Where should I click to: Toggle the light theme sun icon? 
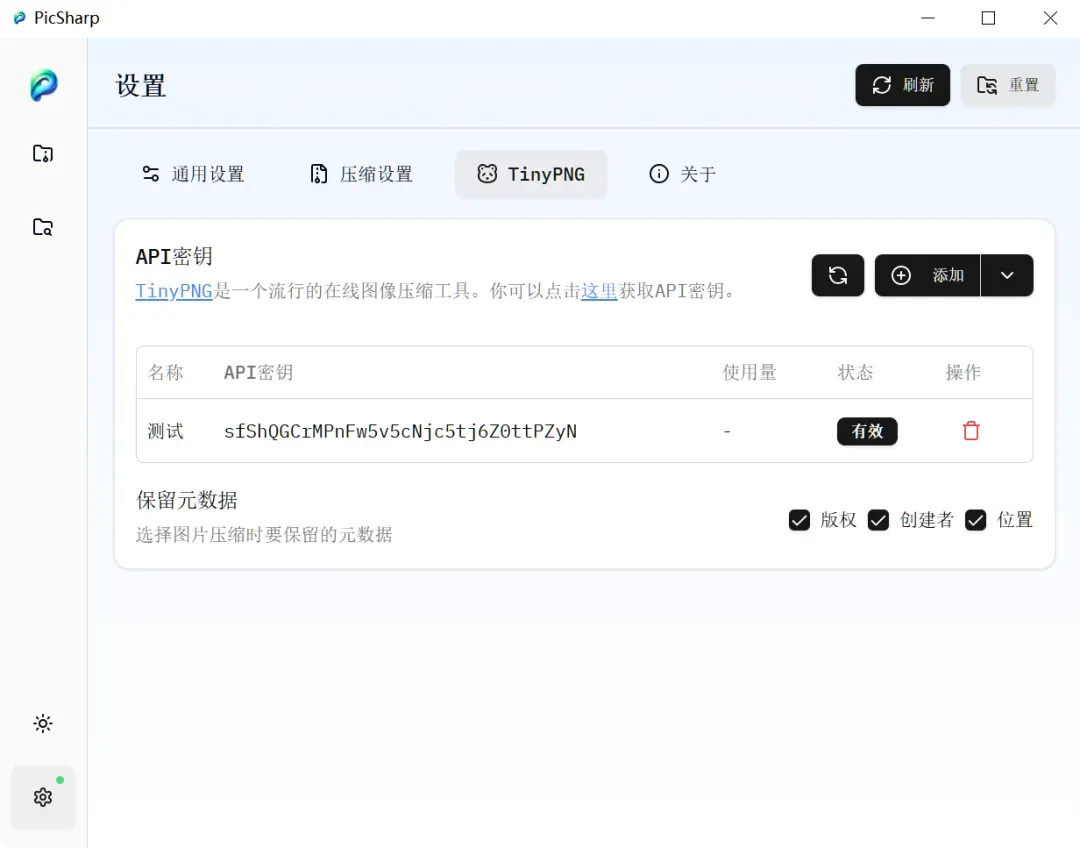[43, 723]
